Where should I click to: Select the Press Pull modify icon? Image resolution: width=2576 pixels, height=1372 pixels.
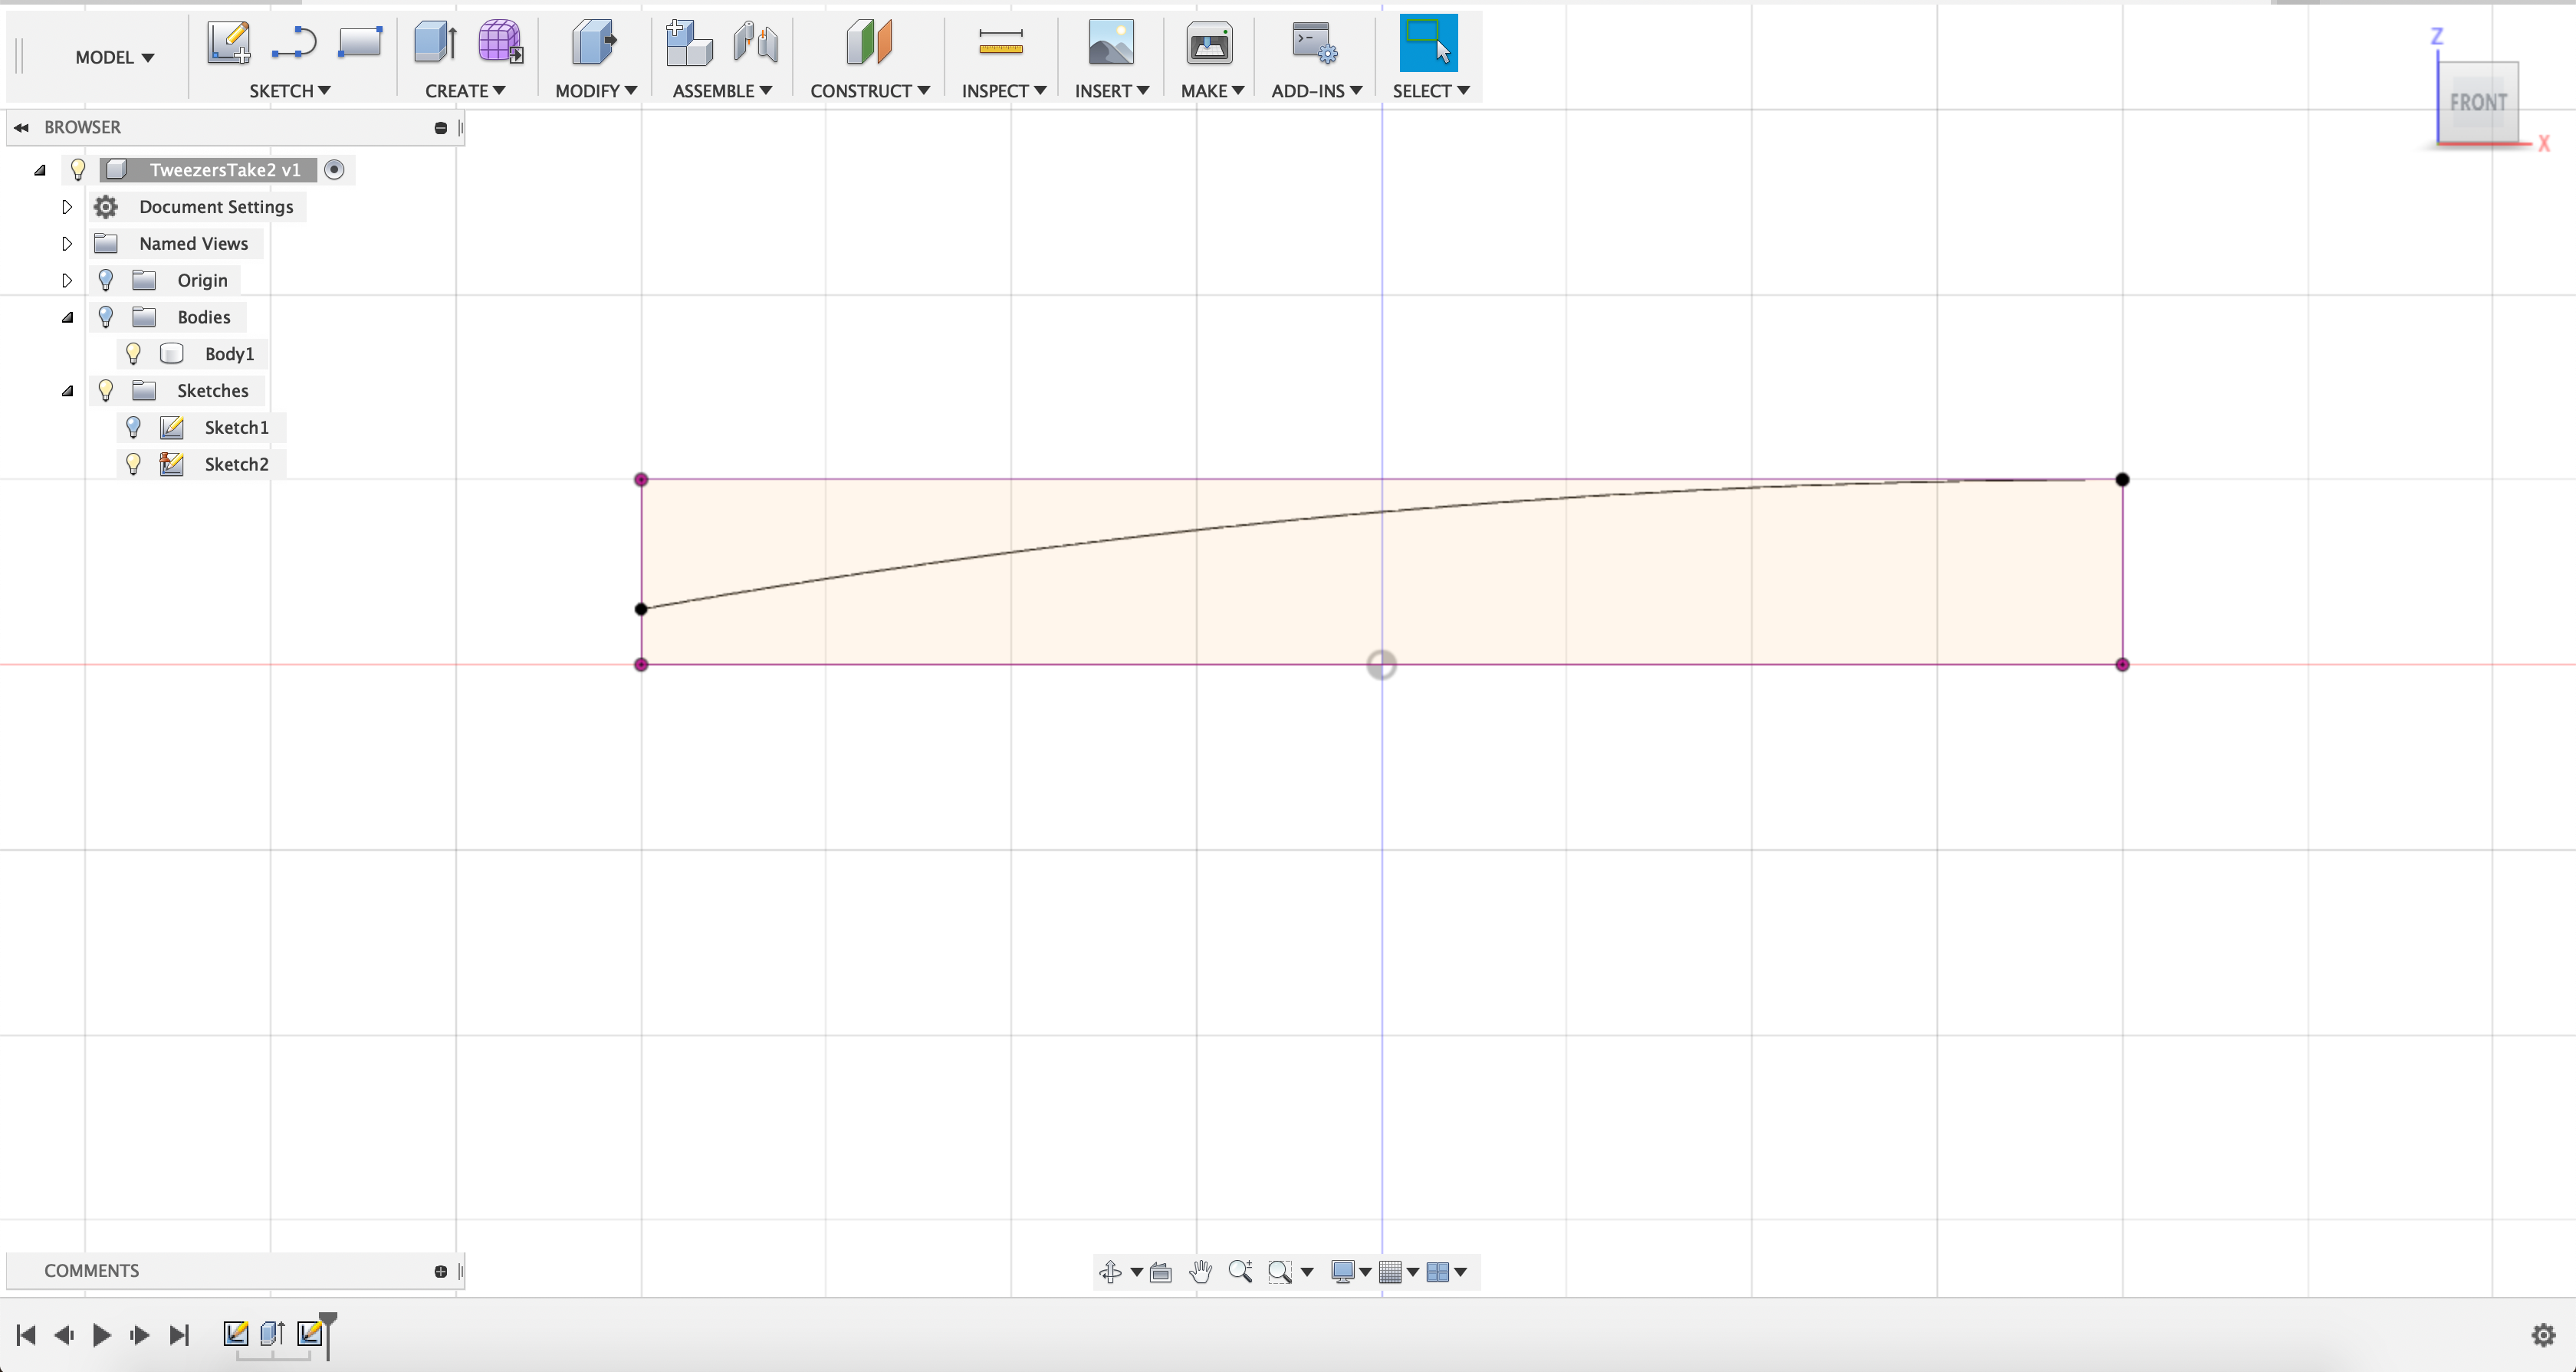(x=594, y=43)
